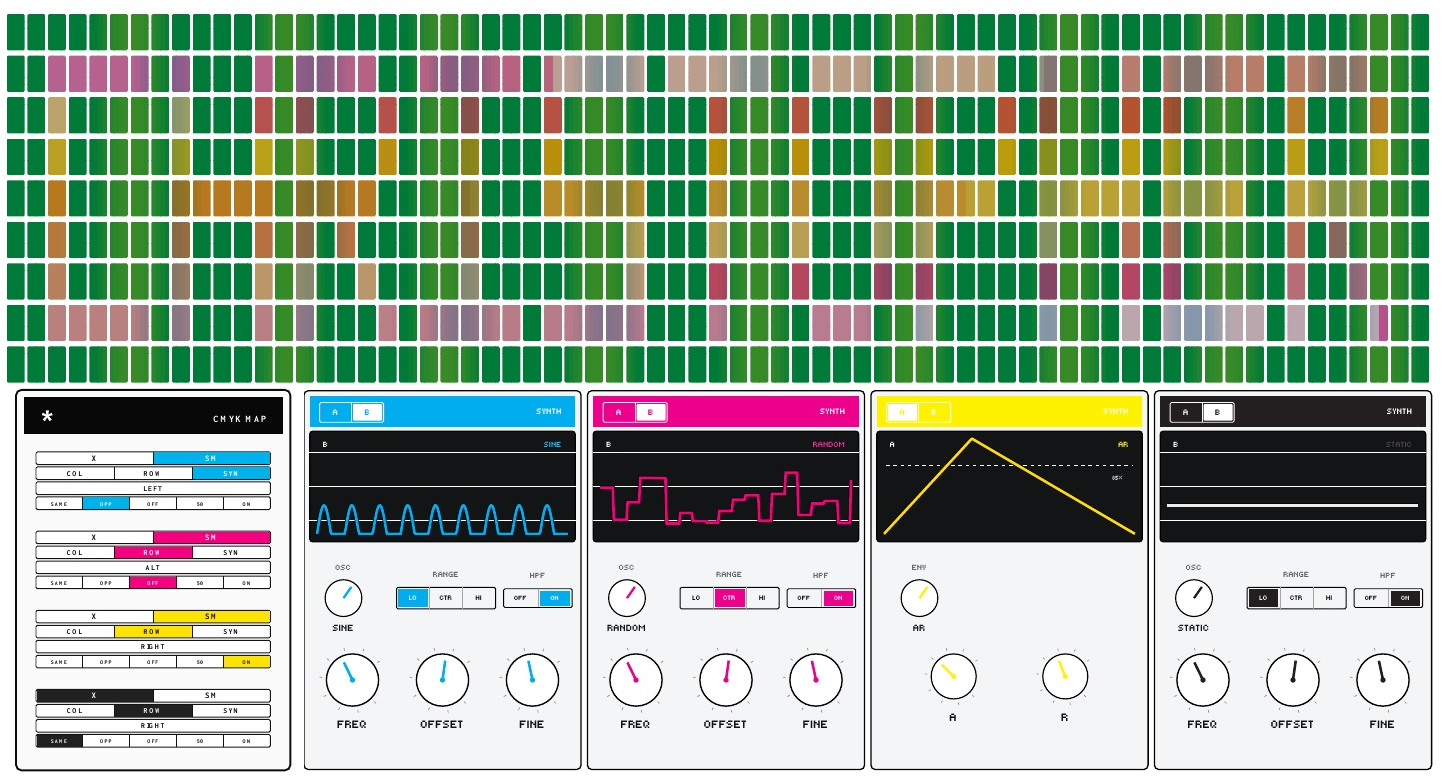Click the black FREQ knob
The image size is (1442, 778).
coord(1203,680)
